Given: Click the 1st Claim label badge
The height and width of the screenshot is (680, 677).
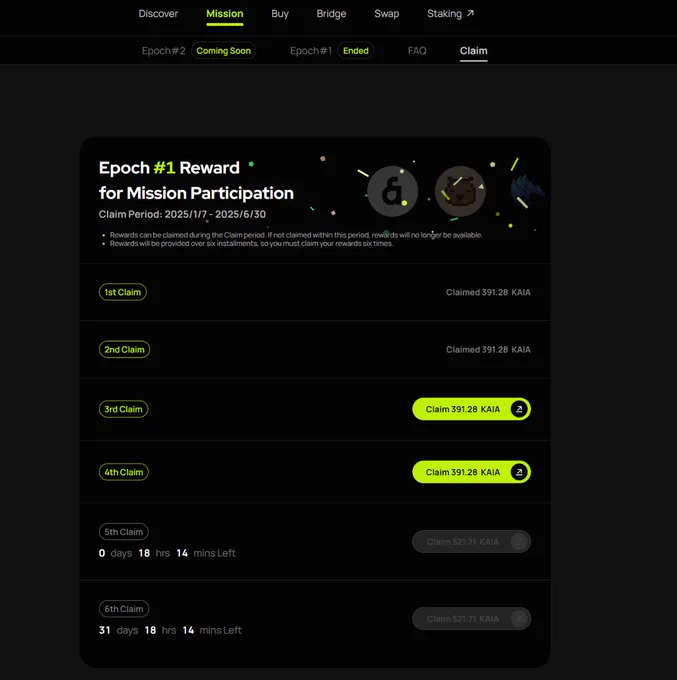Looking at the screenshot, I should coord(123,292).
